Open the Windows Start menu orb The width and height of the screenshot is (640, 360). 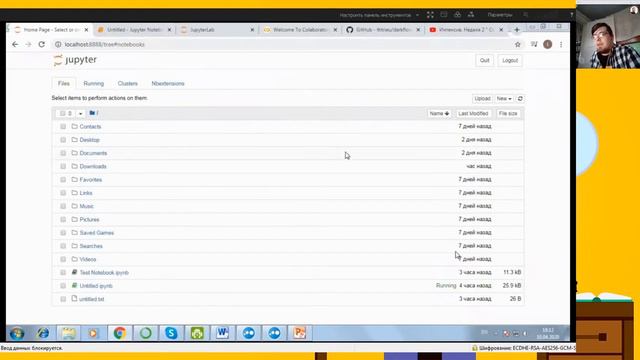17,333
